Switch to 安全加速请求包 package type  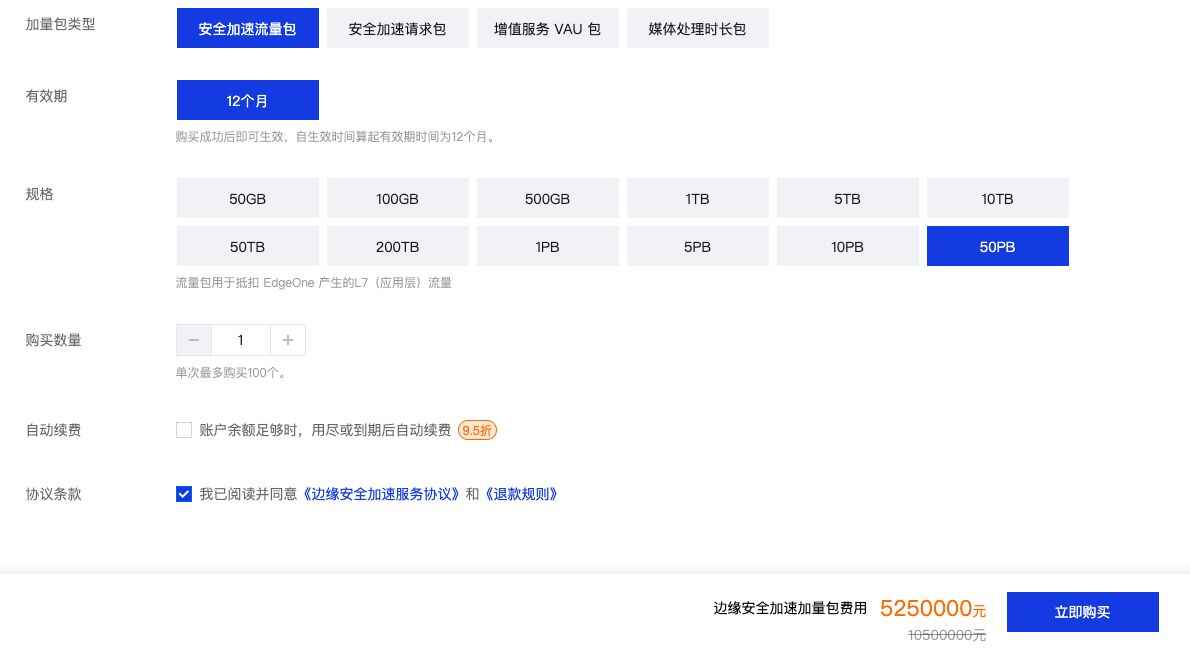[x=397, y=29]
